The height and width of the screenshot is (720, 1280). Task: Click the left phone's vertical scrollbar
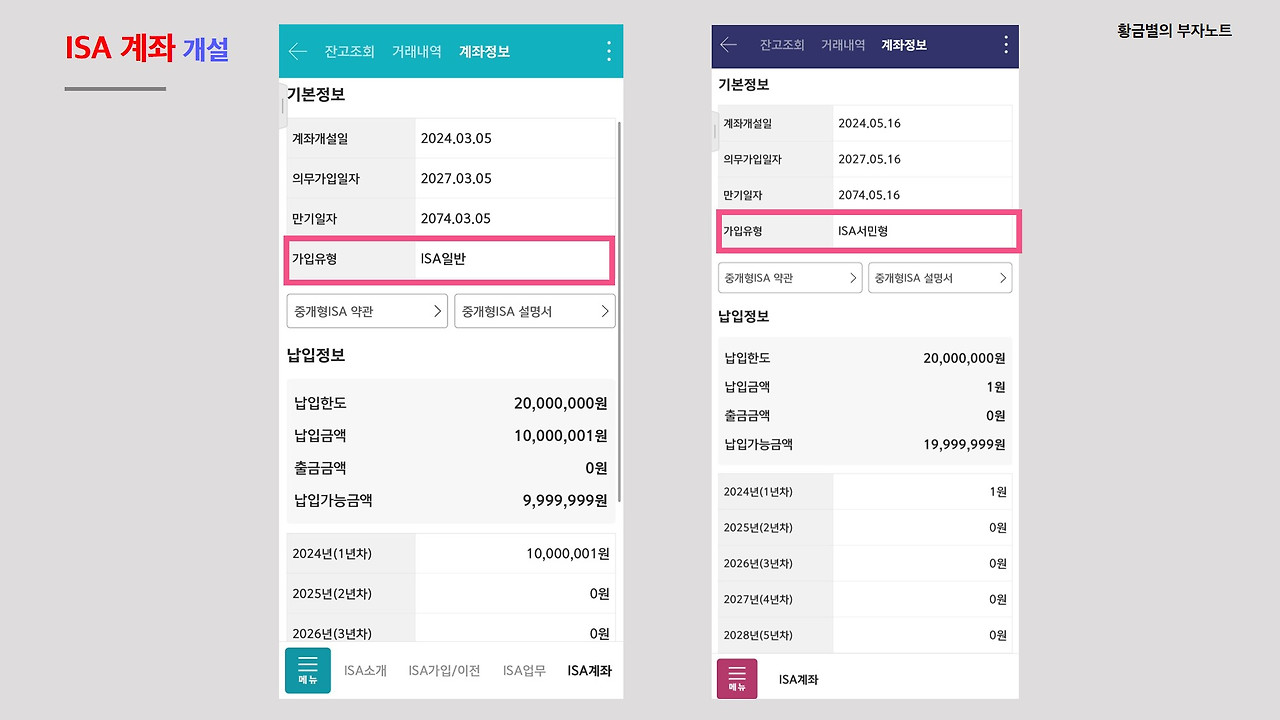620,310
